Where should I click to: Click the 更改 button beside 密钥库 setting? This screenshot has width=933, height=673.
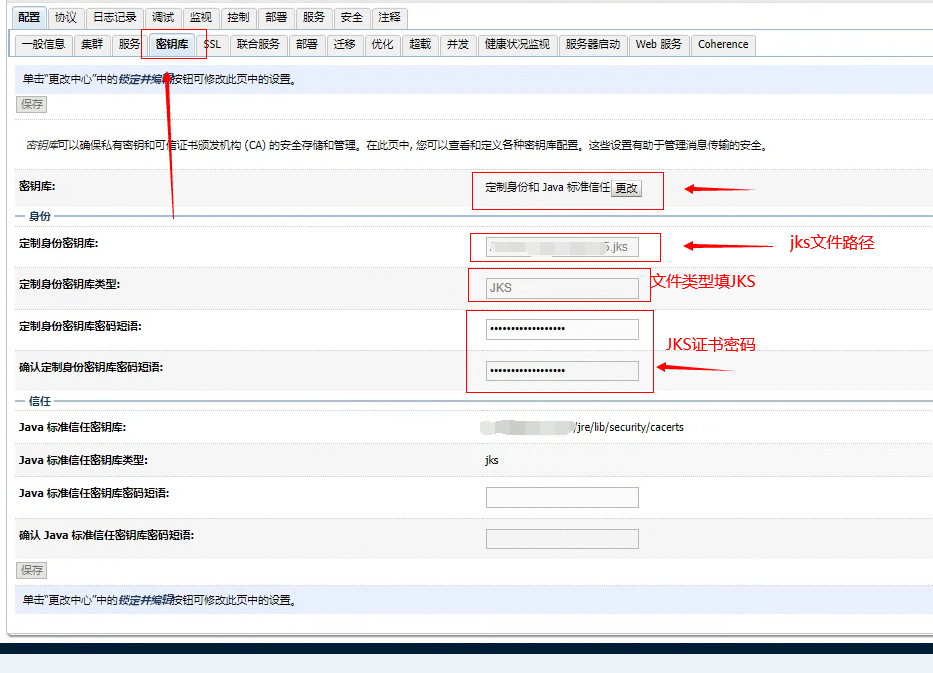click(626, 188)
